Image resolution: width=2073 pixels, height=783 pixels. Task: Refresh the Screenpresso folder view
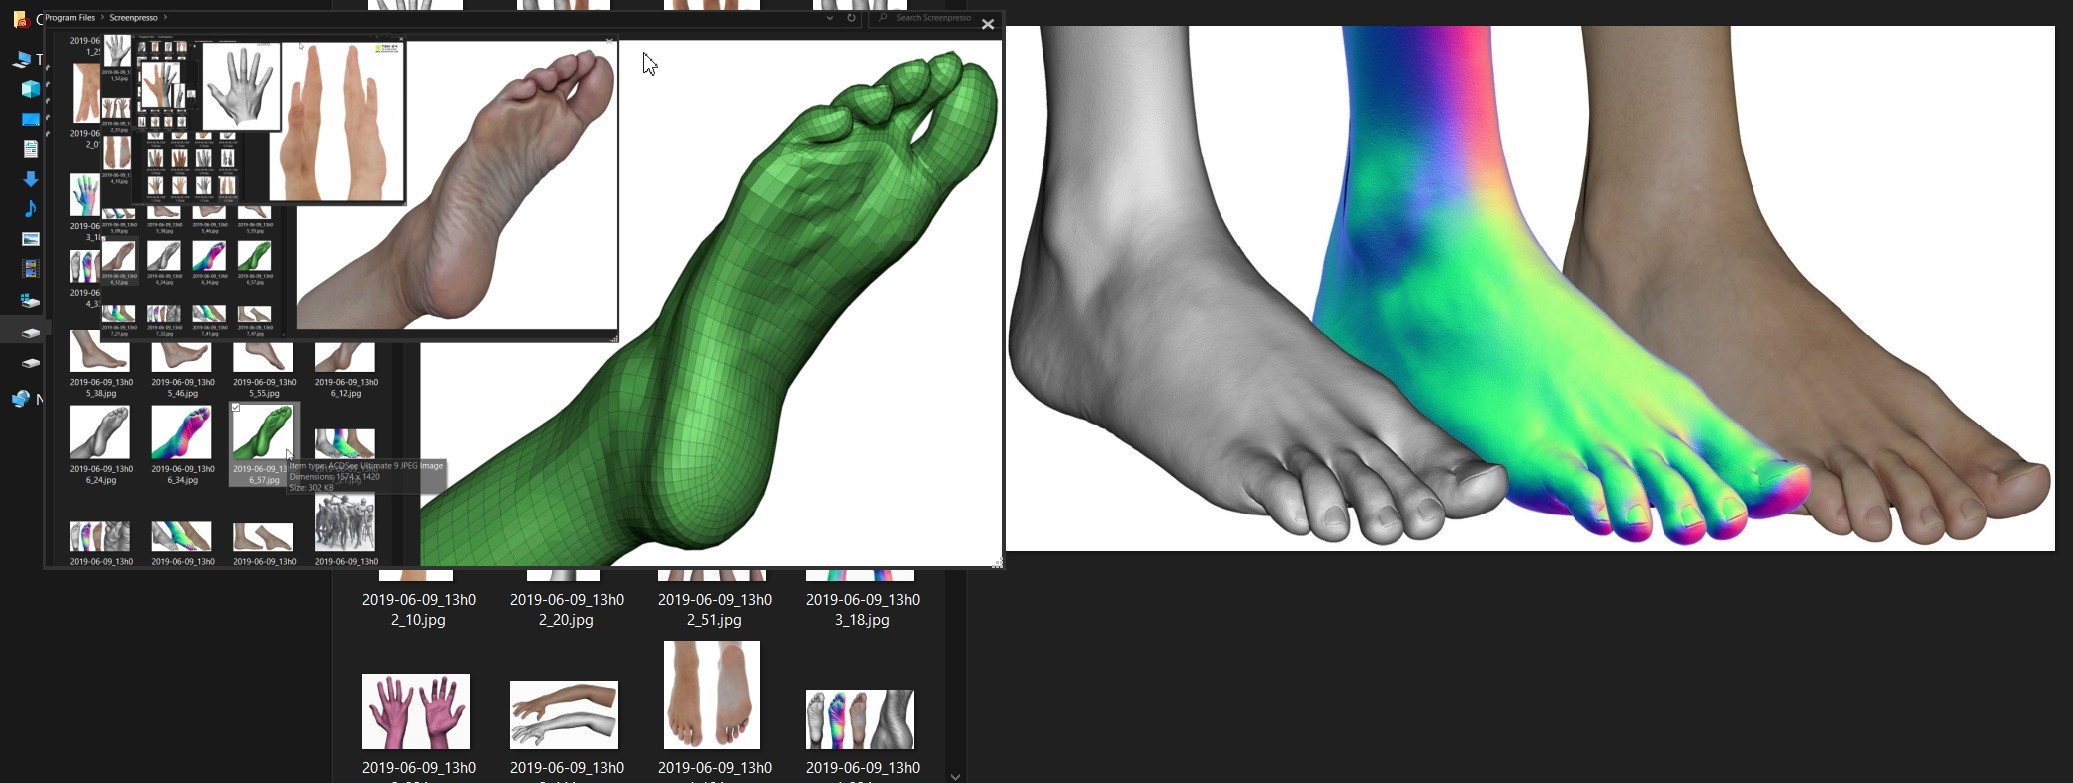(851, 18)
